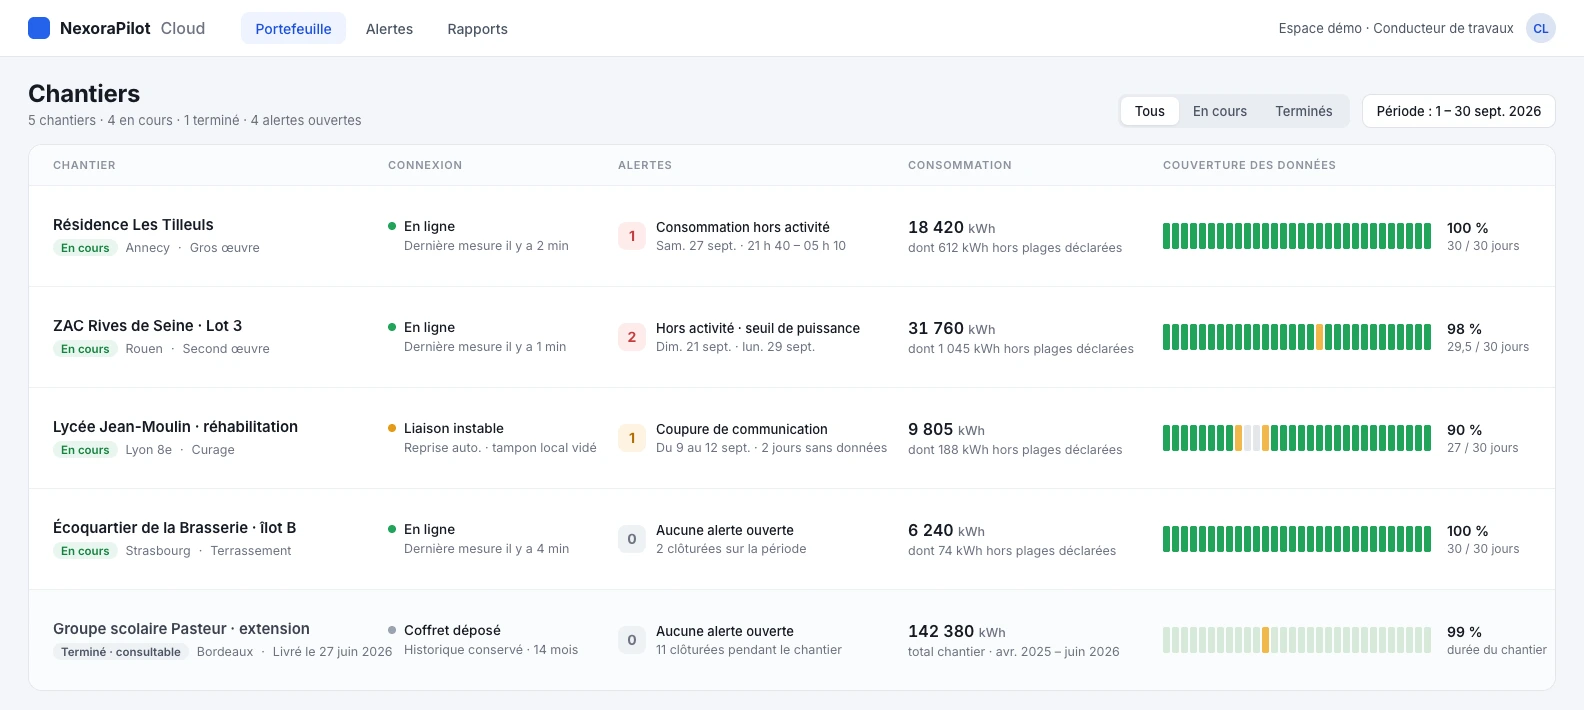Click zero alert badge for Écoquartier de la Brasserie
Viewport: 1584px width, 710px height.
(631, 539)
